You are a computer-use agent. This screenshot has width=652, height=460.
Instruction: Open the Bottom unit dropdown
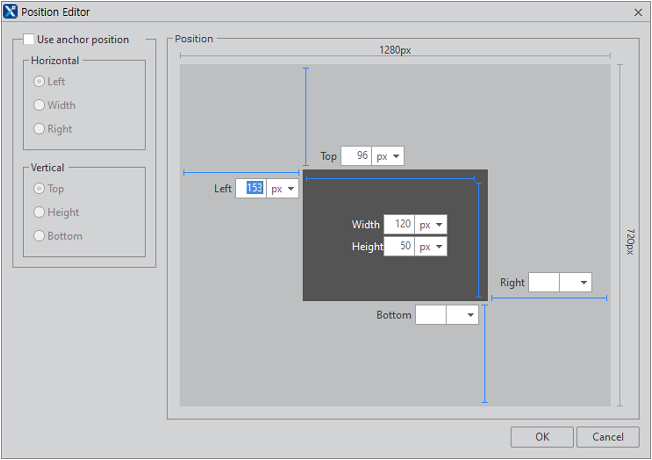click(x=462, y=315)
